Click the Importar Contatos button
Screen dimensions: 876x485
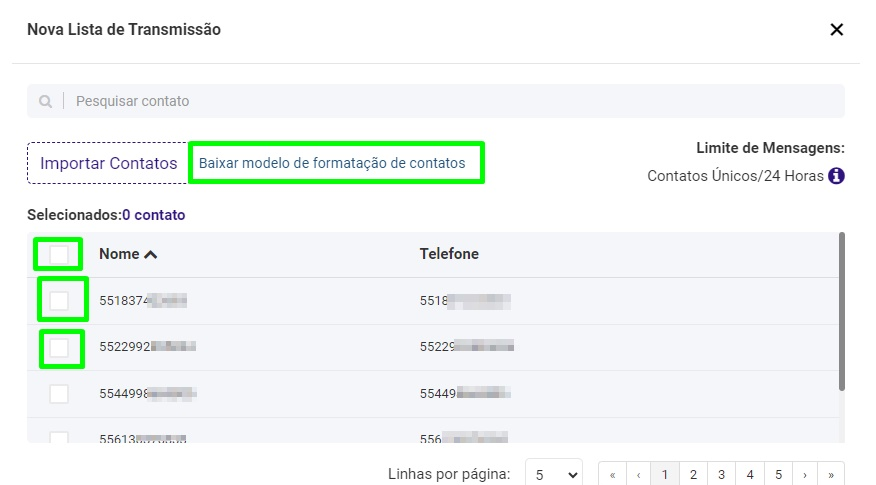(x=108, y=163)
